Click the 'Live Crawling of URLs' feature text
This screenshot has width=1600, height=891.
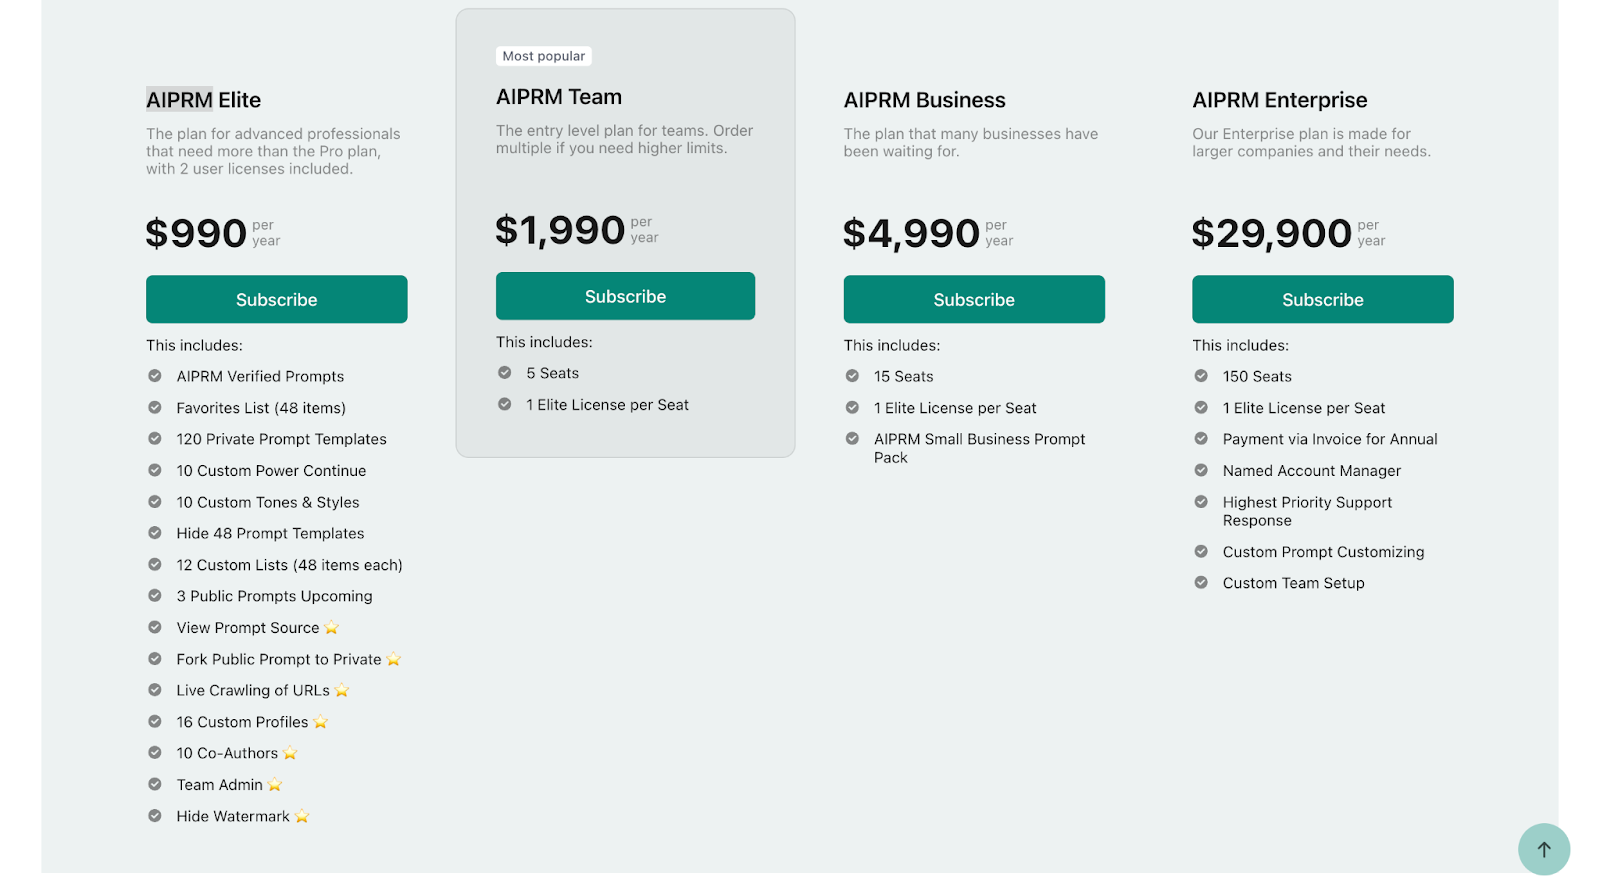coord(253,690)
